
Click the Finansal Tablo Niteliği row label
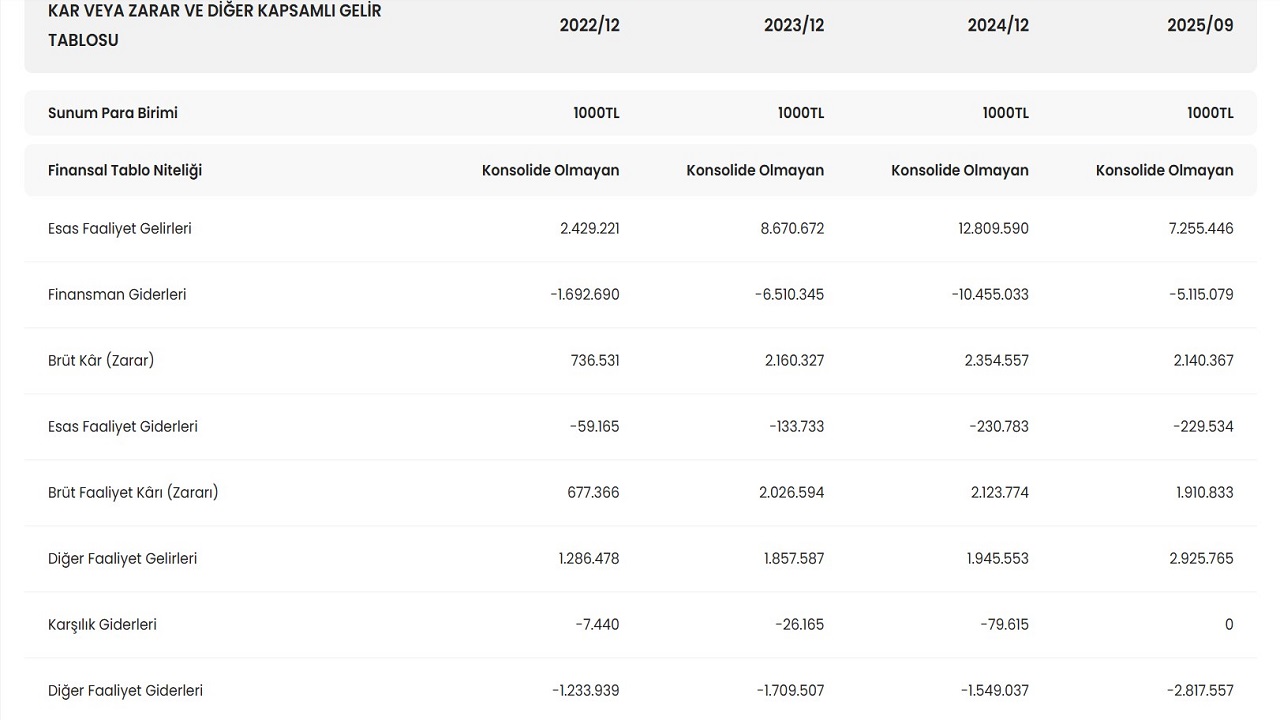[125, 170]
